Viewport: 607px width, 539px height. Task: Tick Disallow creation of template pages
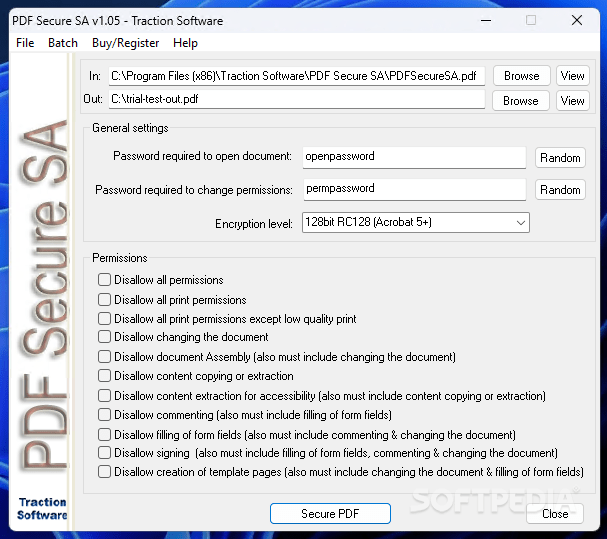(104, 472)
